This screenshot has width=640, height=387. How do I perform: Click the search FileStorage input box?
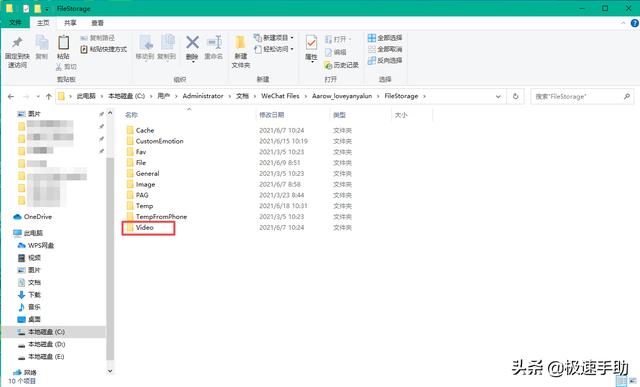click(577, 96)
